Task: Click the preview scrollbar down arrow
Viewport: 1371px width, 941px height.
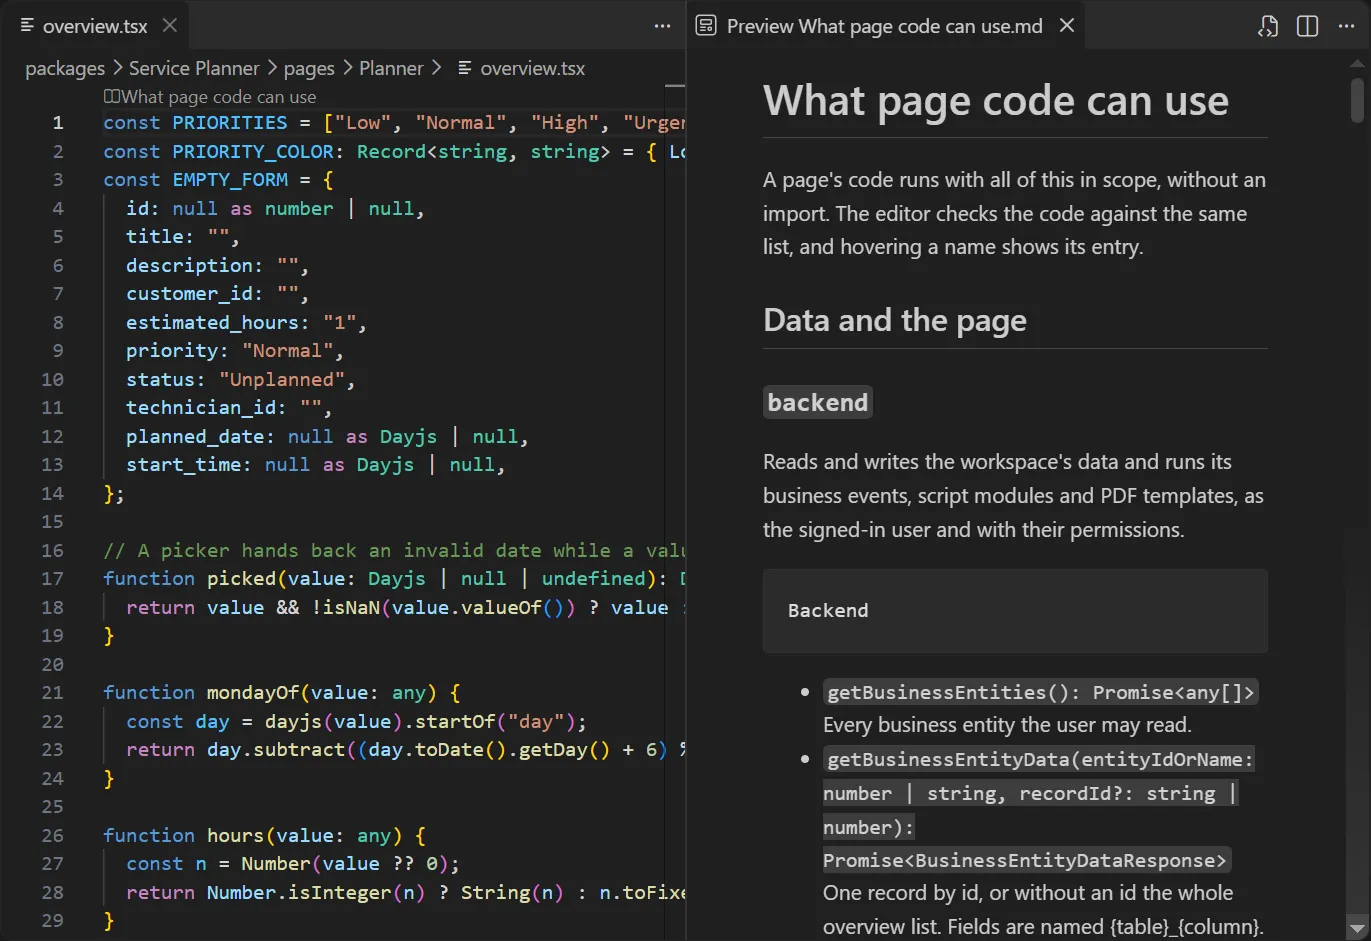Action: coord(1357,929)
